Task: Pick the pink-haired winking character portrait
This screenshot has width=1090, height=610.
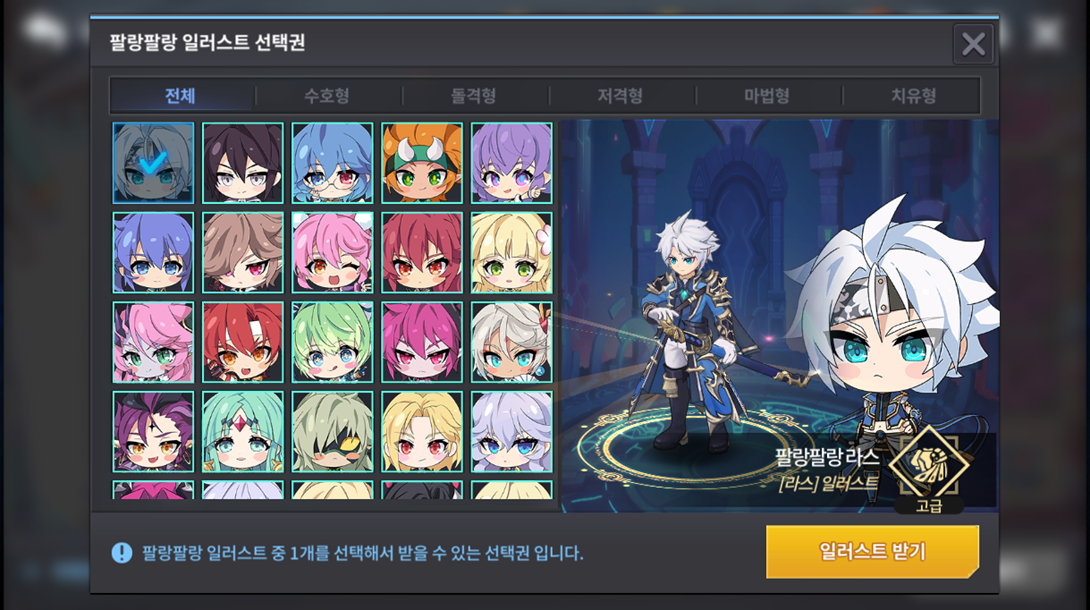Action: (x=332, y=253)
